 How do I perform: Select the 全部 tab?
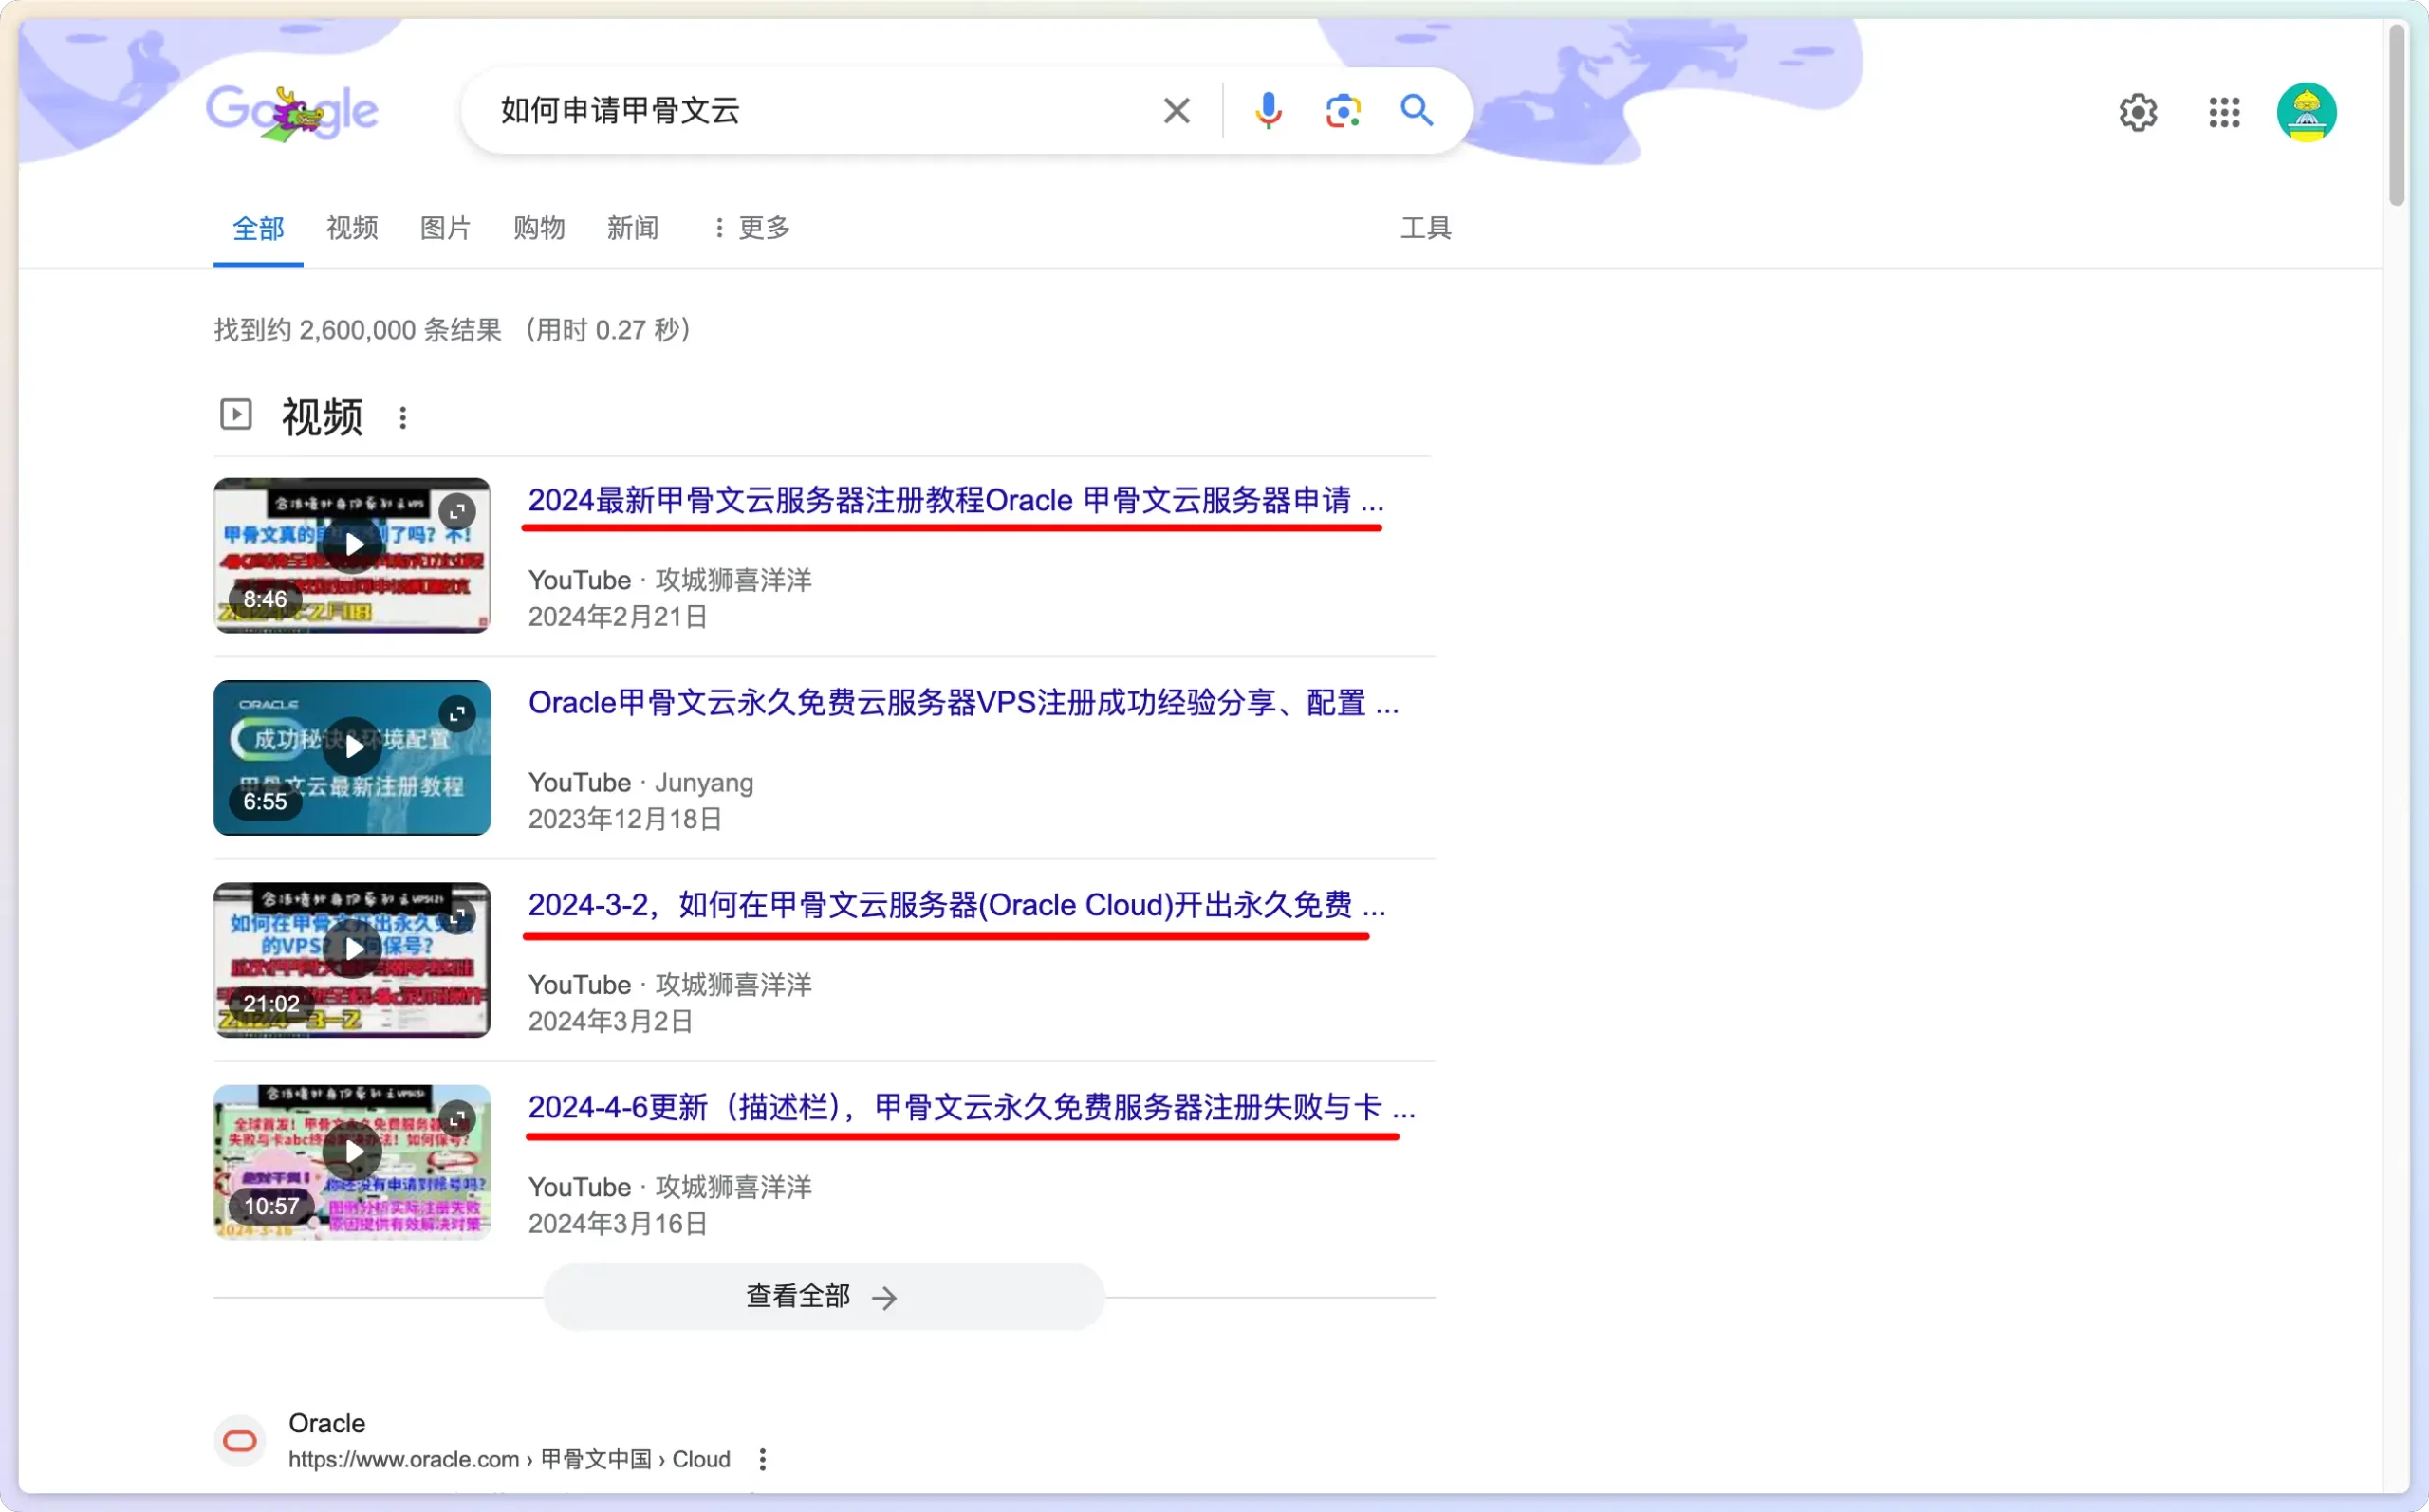258,228
